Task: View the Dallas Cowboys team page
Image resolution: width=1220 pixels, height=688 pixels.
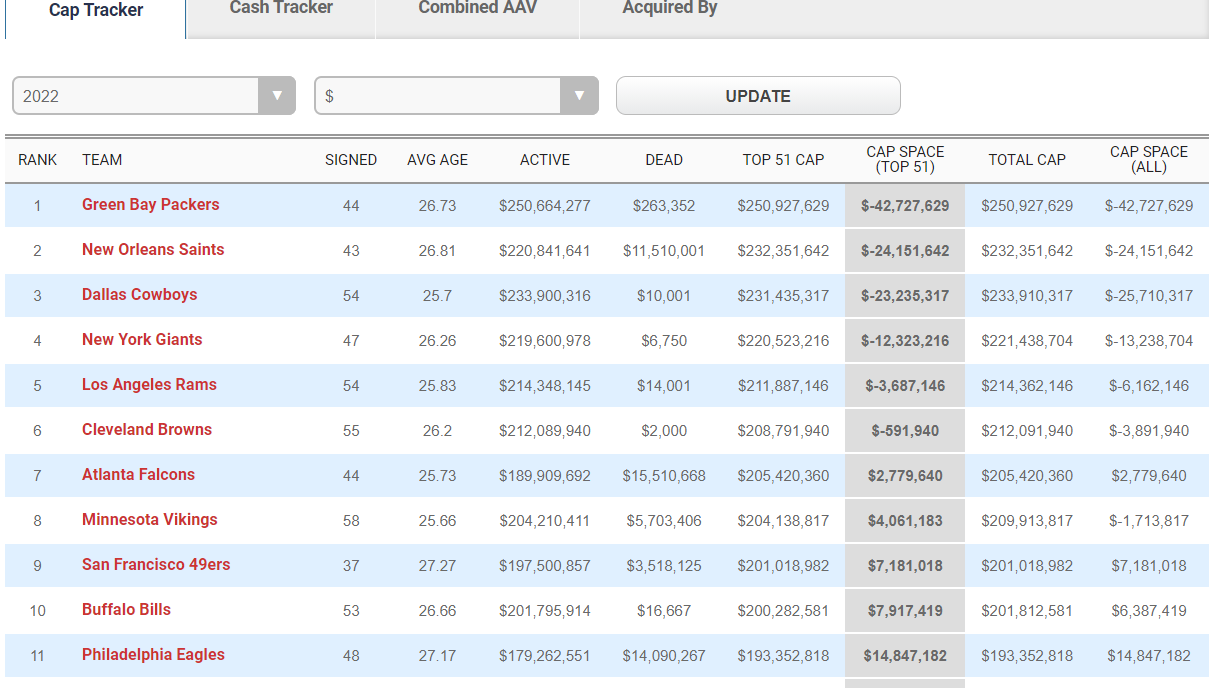Action: point(140,295)
